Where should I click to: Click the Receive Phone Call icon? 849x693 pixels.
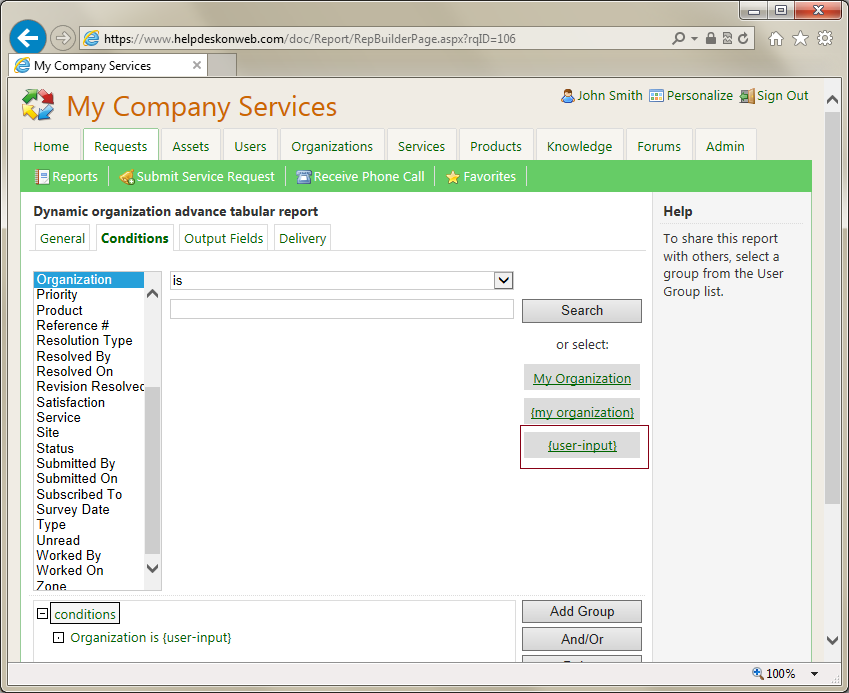[x=304, y=177]
